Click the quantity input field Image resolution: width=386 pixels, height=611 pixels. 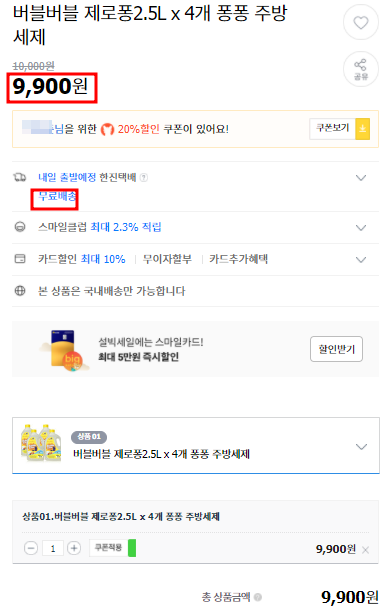[53, 549]
